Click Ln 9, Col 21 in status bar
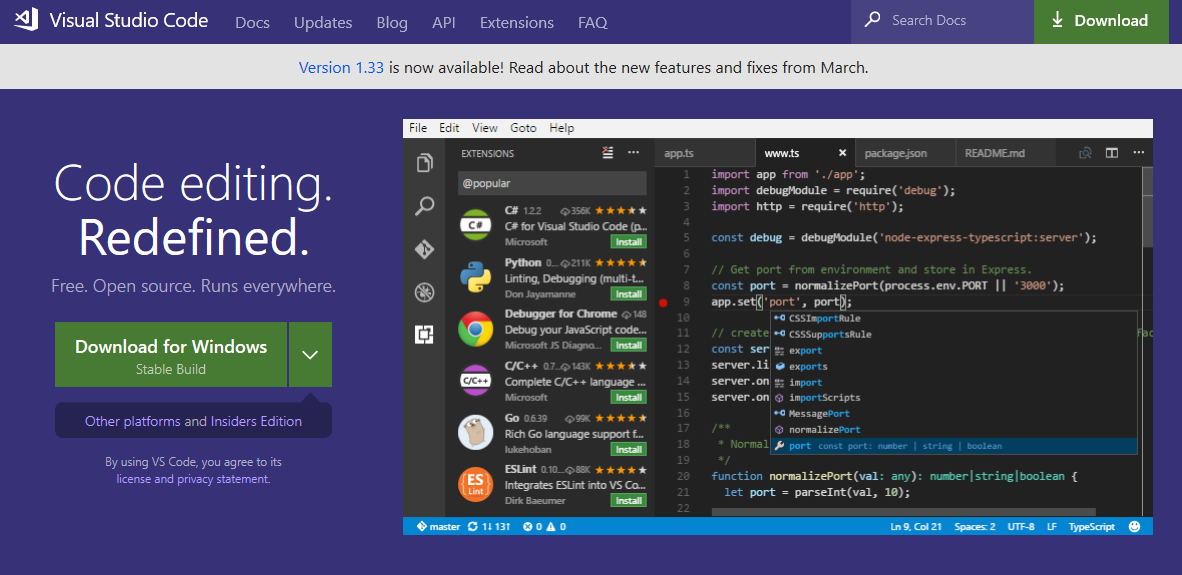The width and height of the screenshot is (1182, 575). pos(916,527)
